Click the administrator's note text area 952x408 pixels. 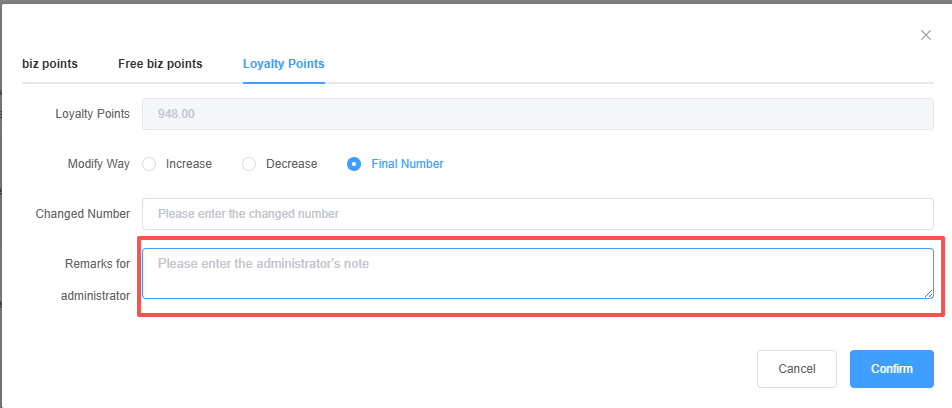538,273
